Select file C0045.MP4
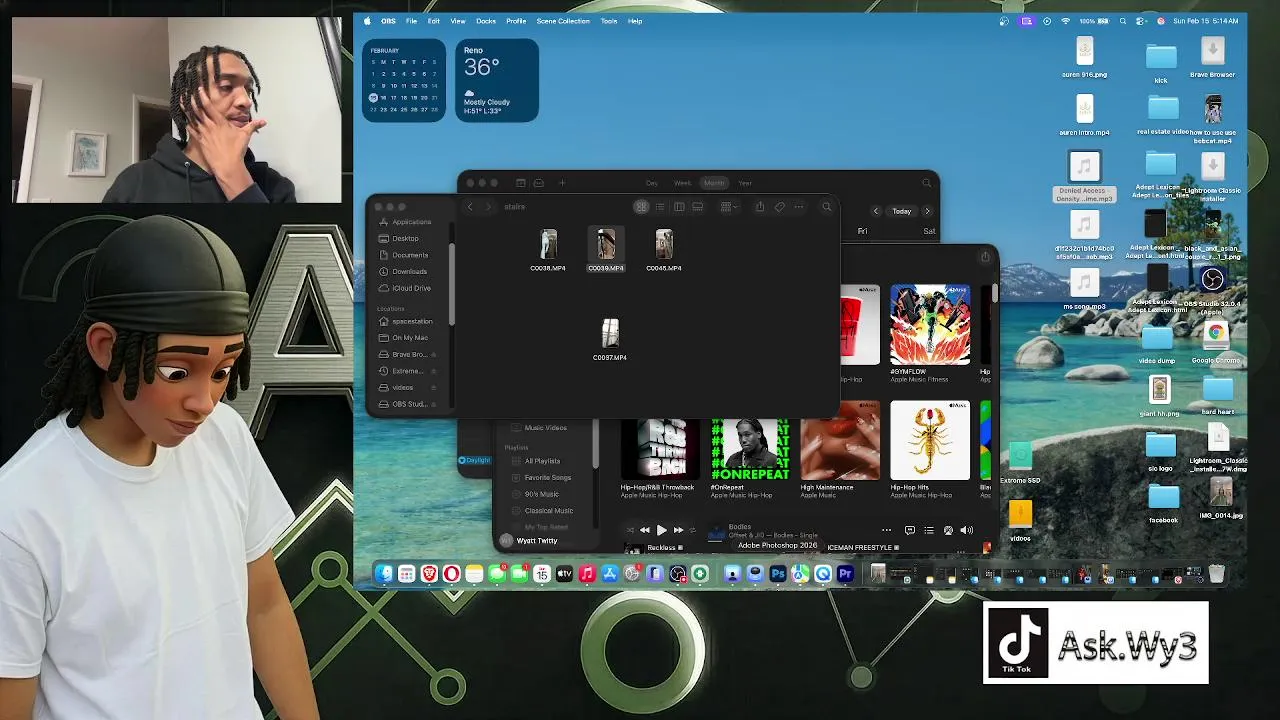1280x720 pixels. click(x=664, y=251)
